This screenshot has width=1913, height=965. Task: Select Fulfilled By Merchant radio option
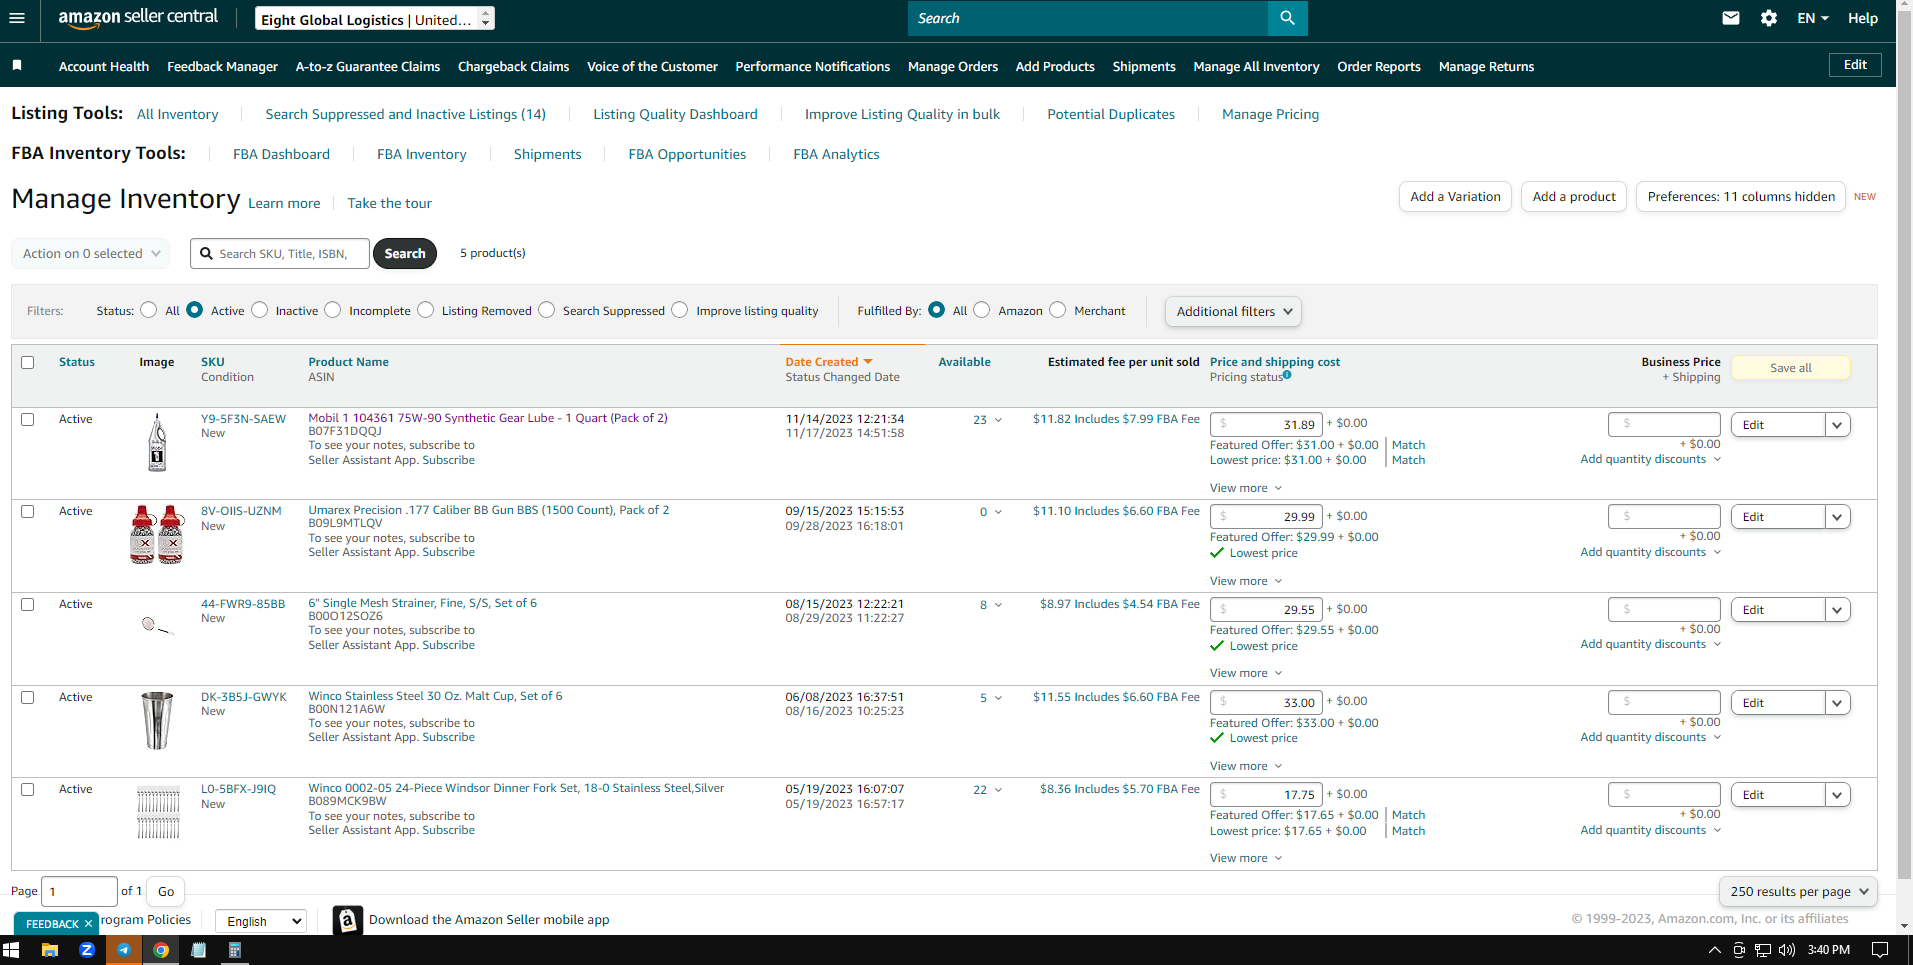[1058, 310]
